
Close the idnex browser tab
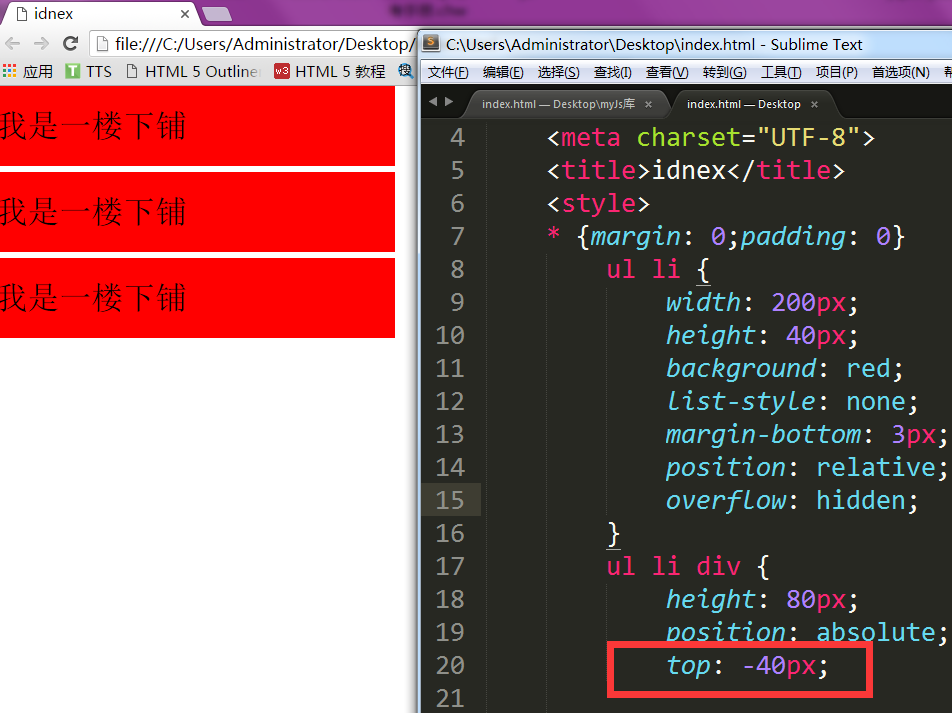pyautogui.click(x=185, y=14)
